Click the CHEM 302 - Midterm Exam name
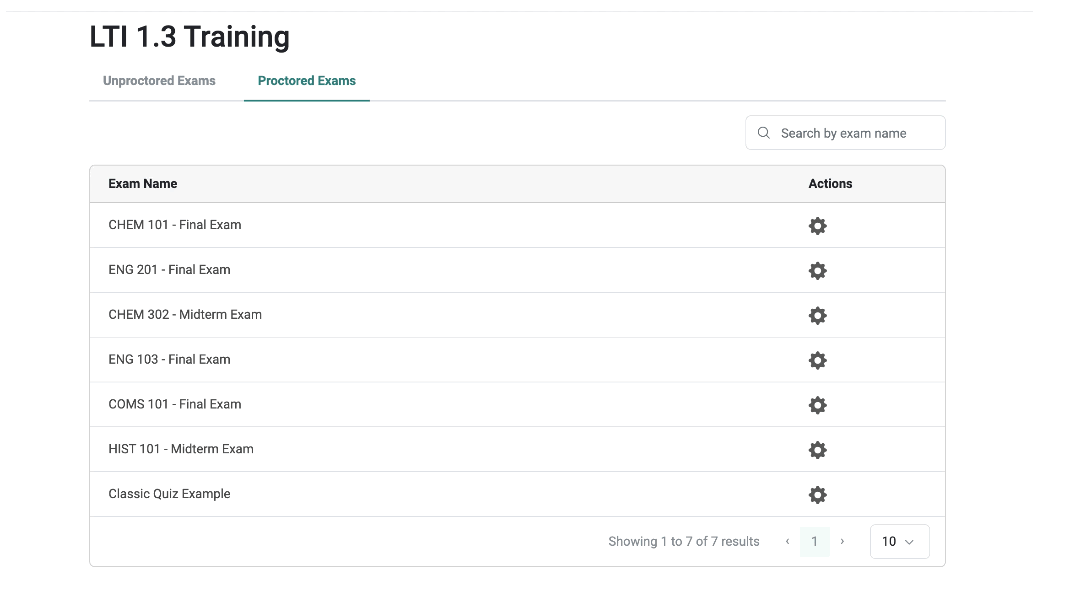This screenshot has width=1080, height=608. click(185, 314)
